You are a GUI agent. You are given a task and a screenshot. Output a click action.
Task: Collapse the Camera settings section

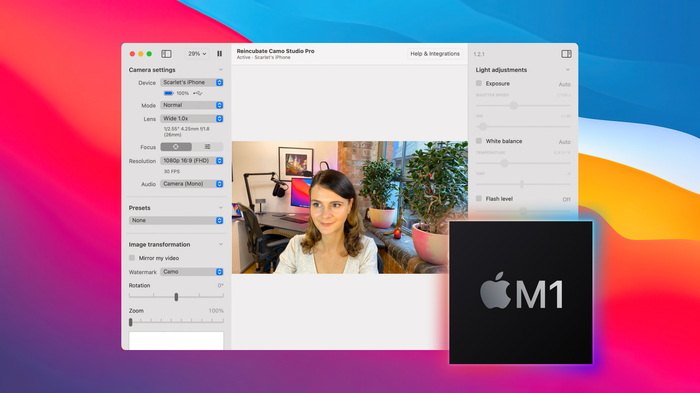221,70
